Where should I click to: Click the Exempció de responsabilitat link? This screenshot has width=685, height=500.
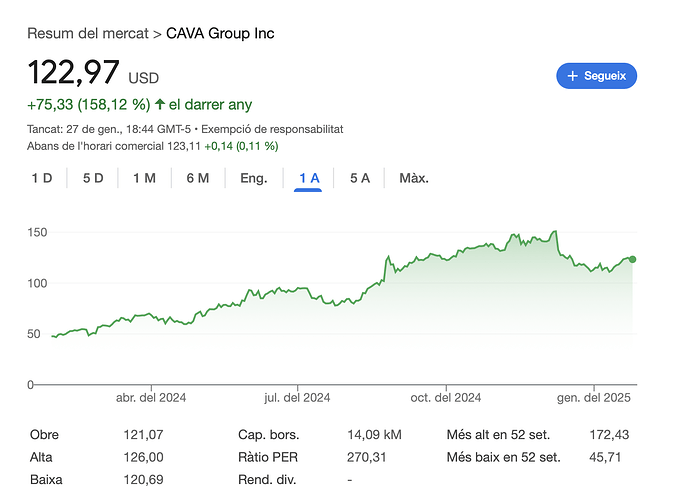click(x=272, y=129)
